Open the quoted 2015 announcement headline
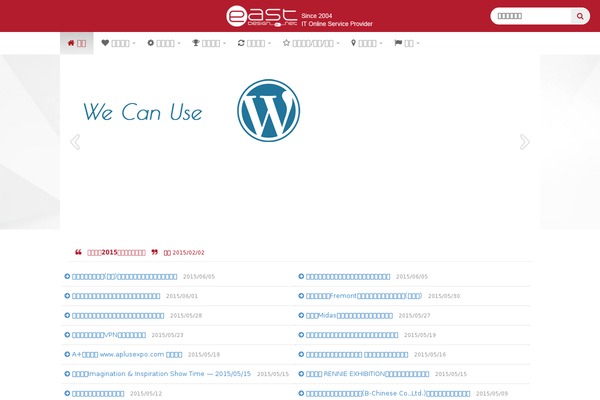This screenshot has height=400, width=600. click(116, 253)
